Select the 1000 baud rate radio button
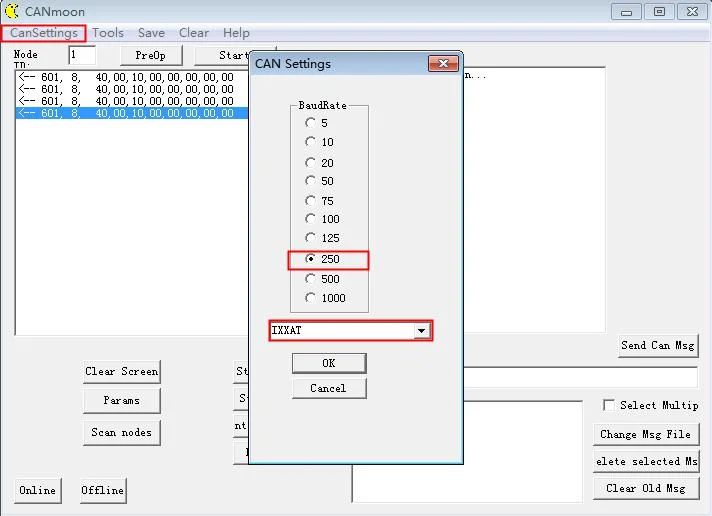Screen dimensions: 712x516 point(310,298)
